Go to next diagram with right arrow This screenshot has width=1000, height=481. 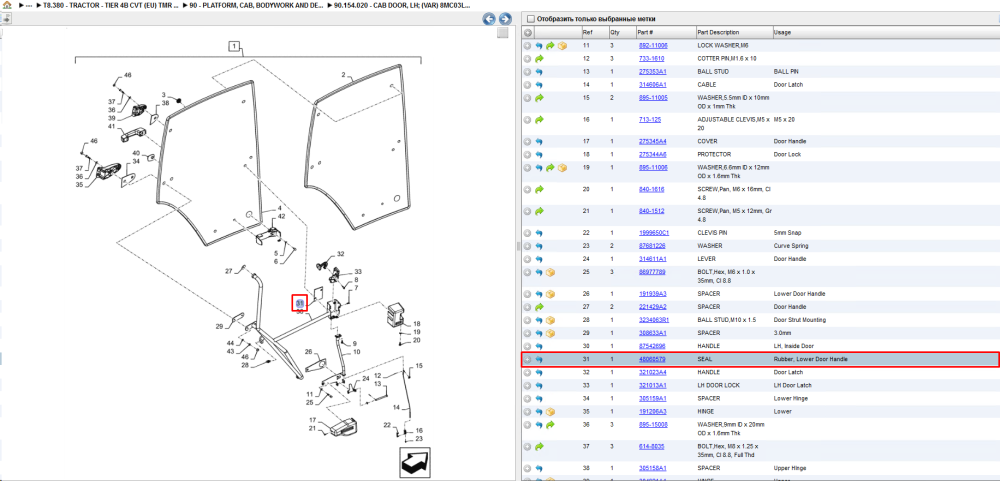coord(505,18)
